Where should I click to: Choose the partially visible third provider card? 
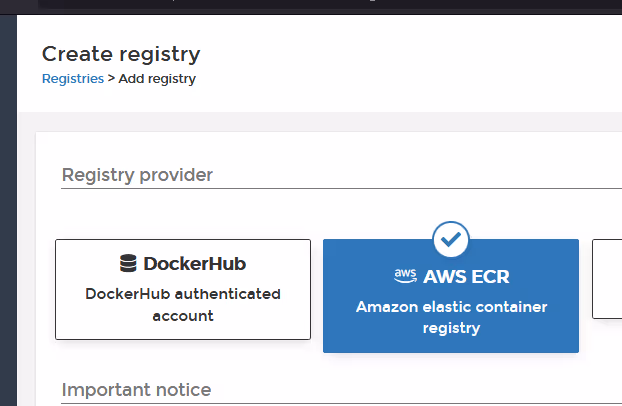tap(607, 279)
